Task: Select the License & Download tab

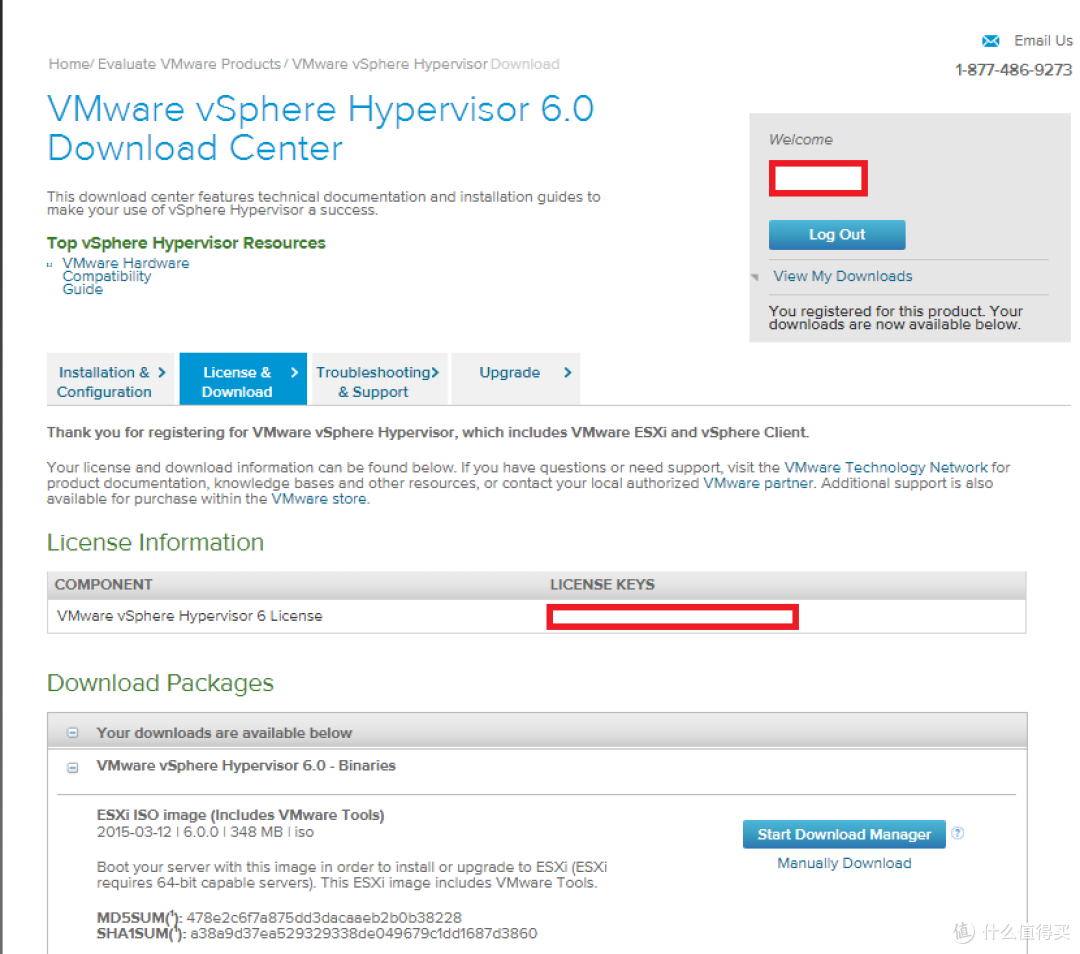Action: (x=242, y=379)
